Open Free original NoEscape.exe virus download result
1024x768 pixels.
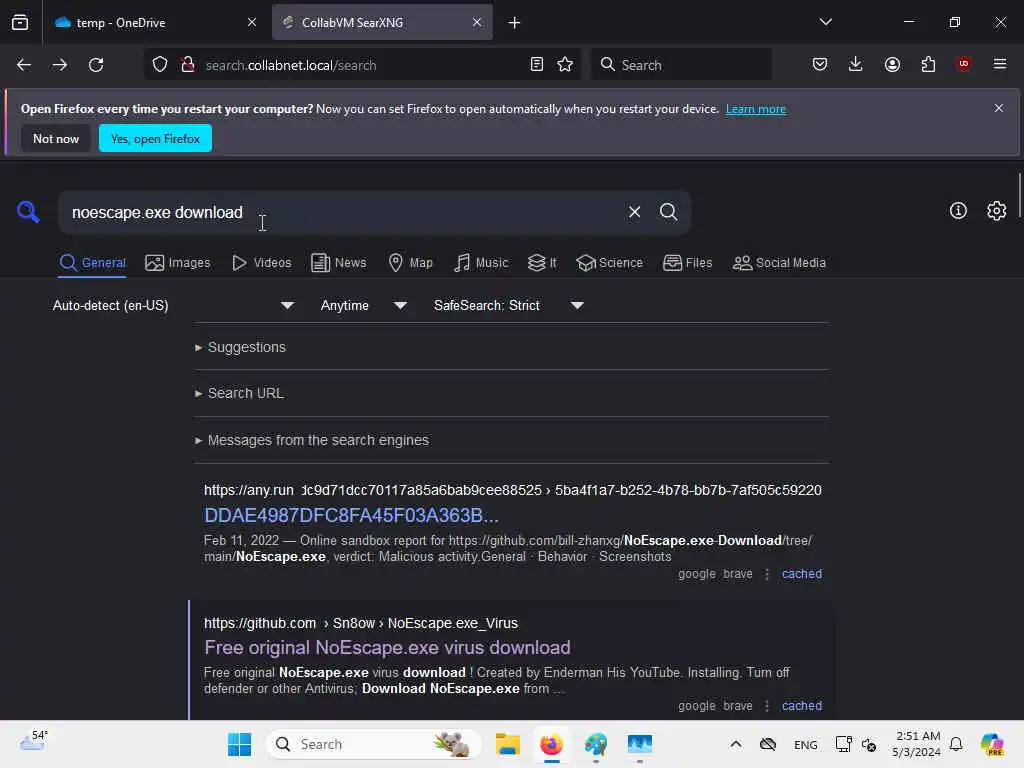tap(387, 647)
